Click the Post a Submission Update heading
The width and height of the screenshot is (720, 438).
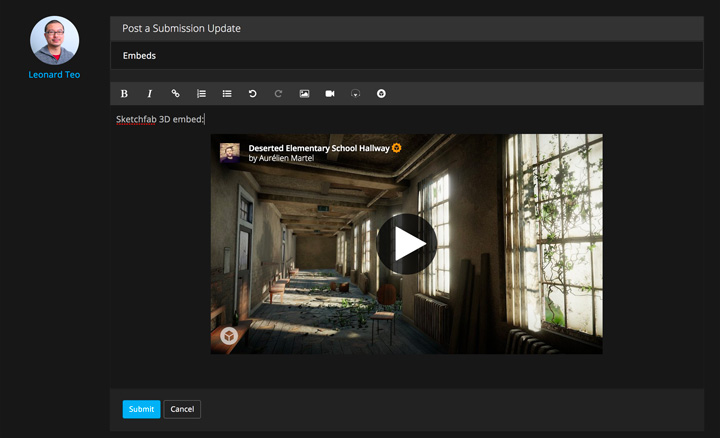tap(181, 28)
